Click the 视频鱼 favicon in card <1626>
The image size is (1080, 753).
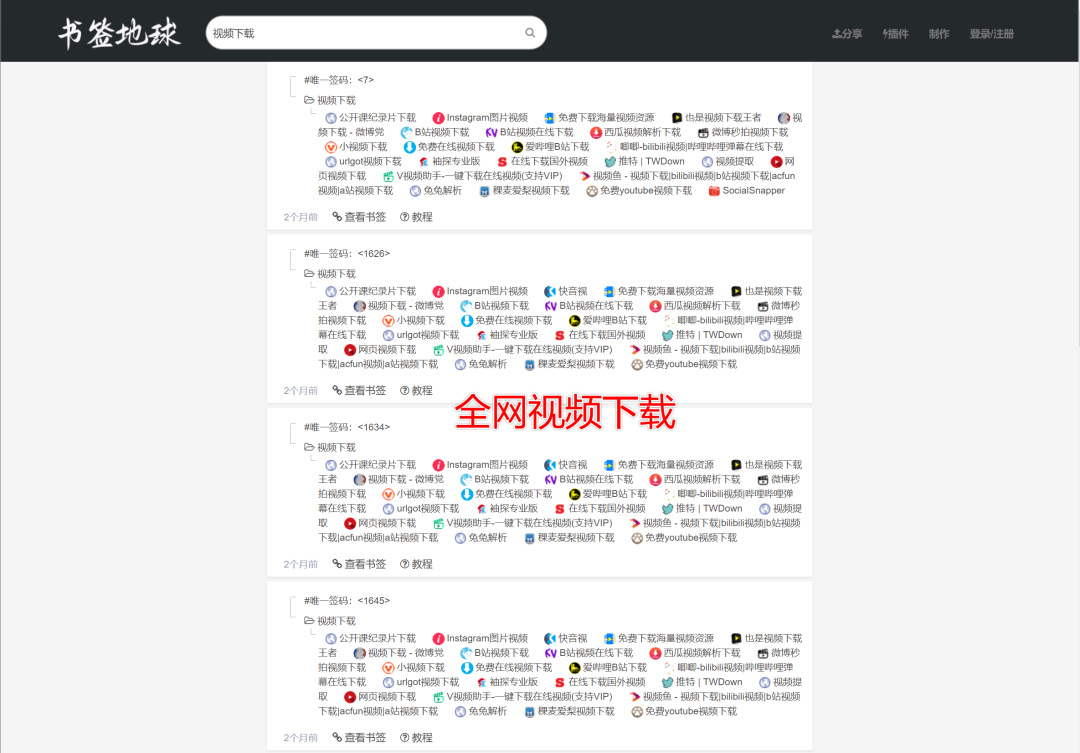pos(634,350)
